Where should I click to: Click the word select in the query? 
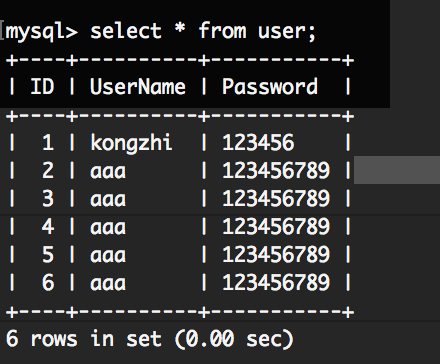click(x=126, y=31)
